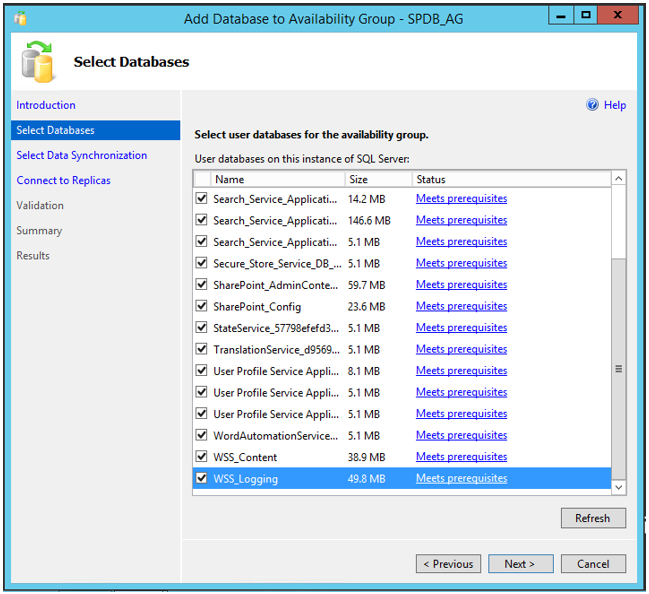Click the 146.6 MB size cell
The width and height of the screenshot is (649, 594).
tap(369, 221)
